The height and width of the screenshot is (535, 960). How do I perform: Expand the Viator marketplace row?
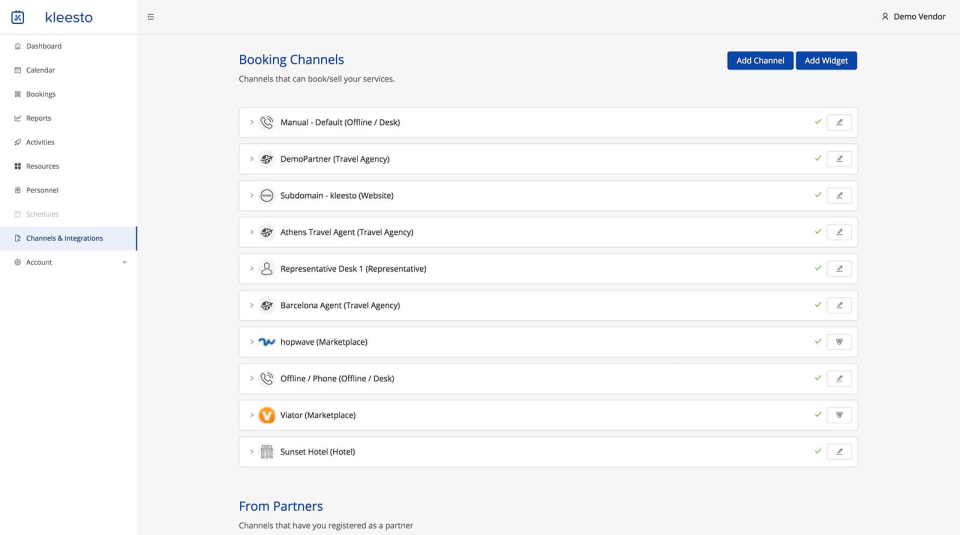252,415
